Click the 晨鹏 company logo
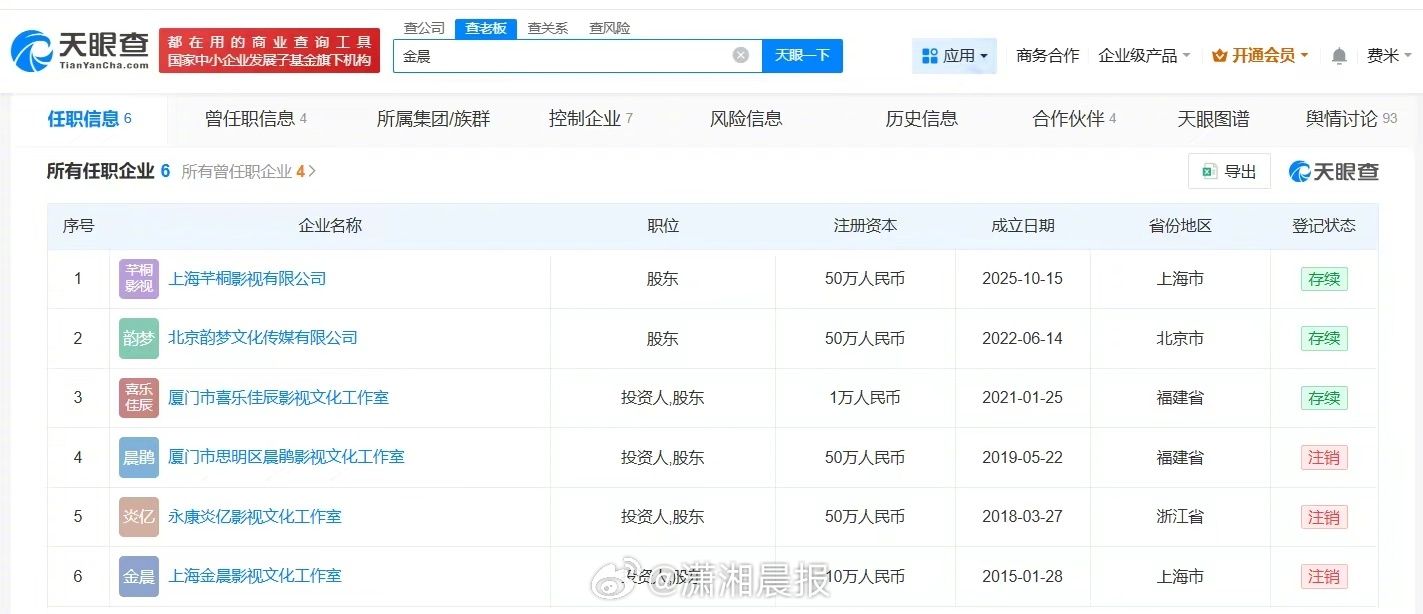This screenshot has width=1423, height=614. pos(139,457)
